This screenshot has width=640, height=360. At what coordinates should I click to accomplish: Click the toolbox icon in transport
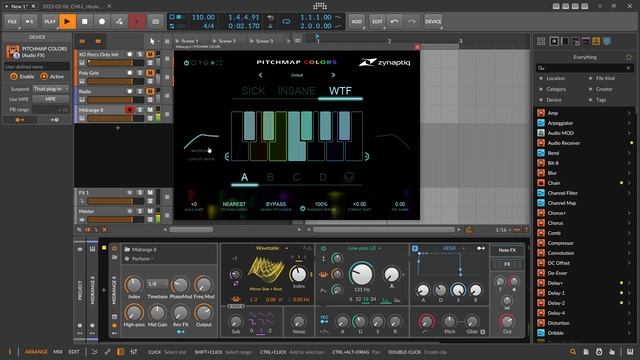pos(156,21)
